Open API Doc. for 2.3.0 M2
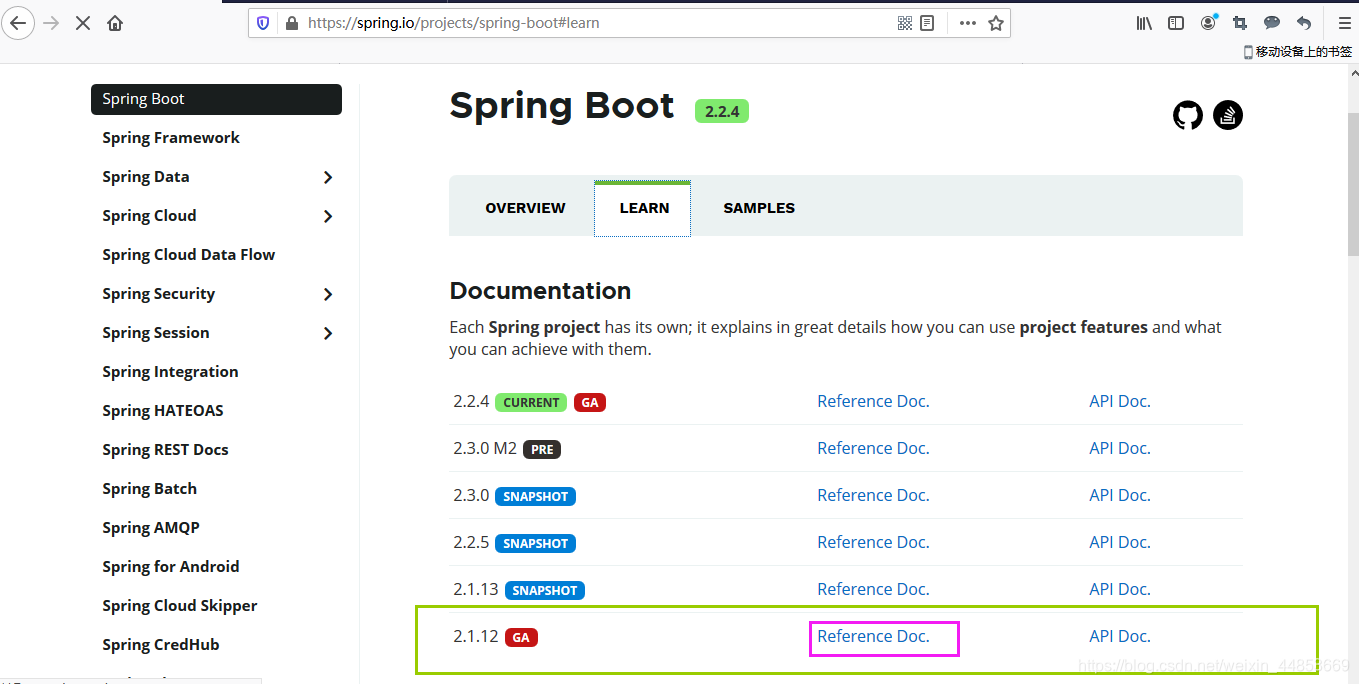Image resolution: width=1359 pixels, height=684 pixels. [1120, 448]
